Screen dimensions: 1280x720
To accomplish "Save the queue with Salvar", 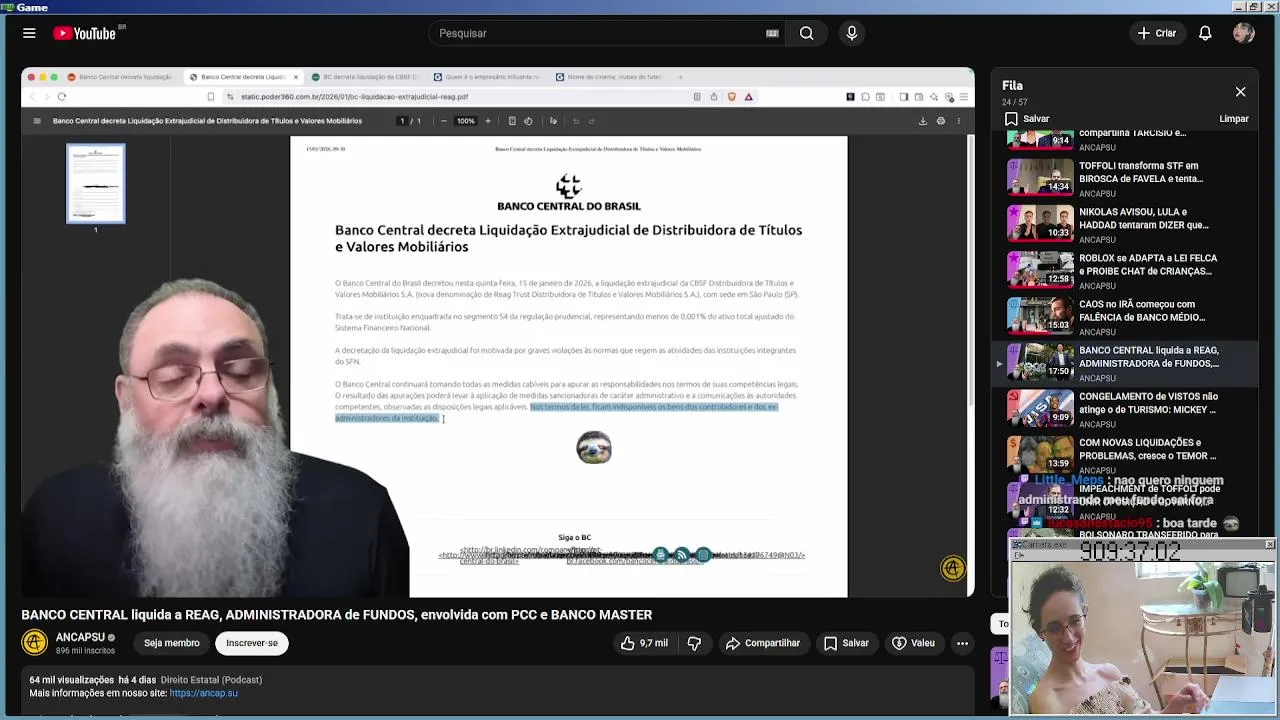I will (x=1027, y=118).
